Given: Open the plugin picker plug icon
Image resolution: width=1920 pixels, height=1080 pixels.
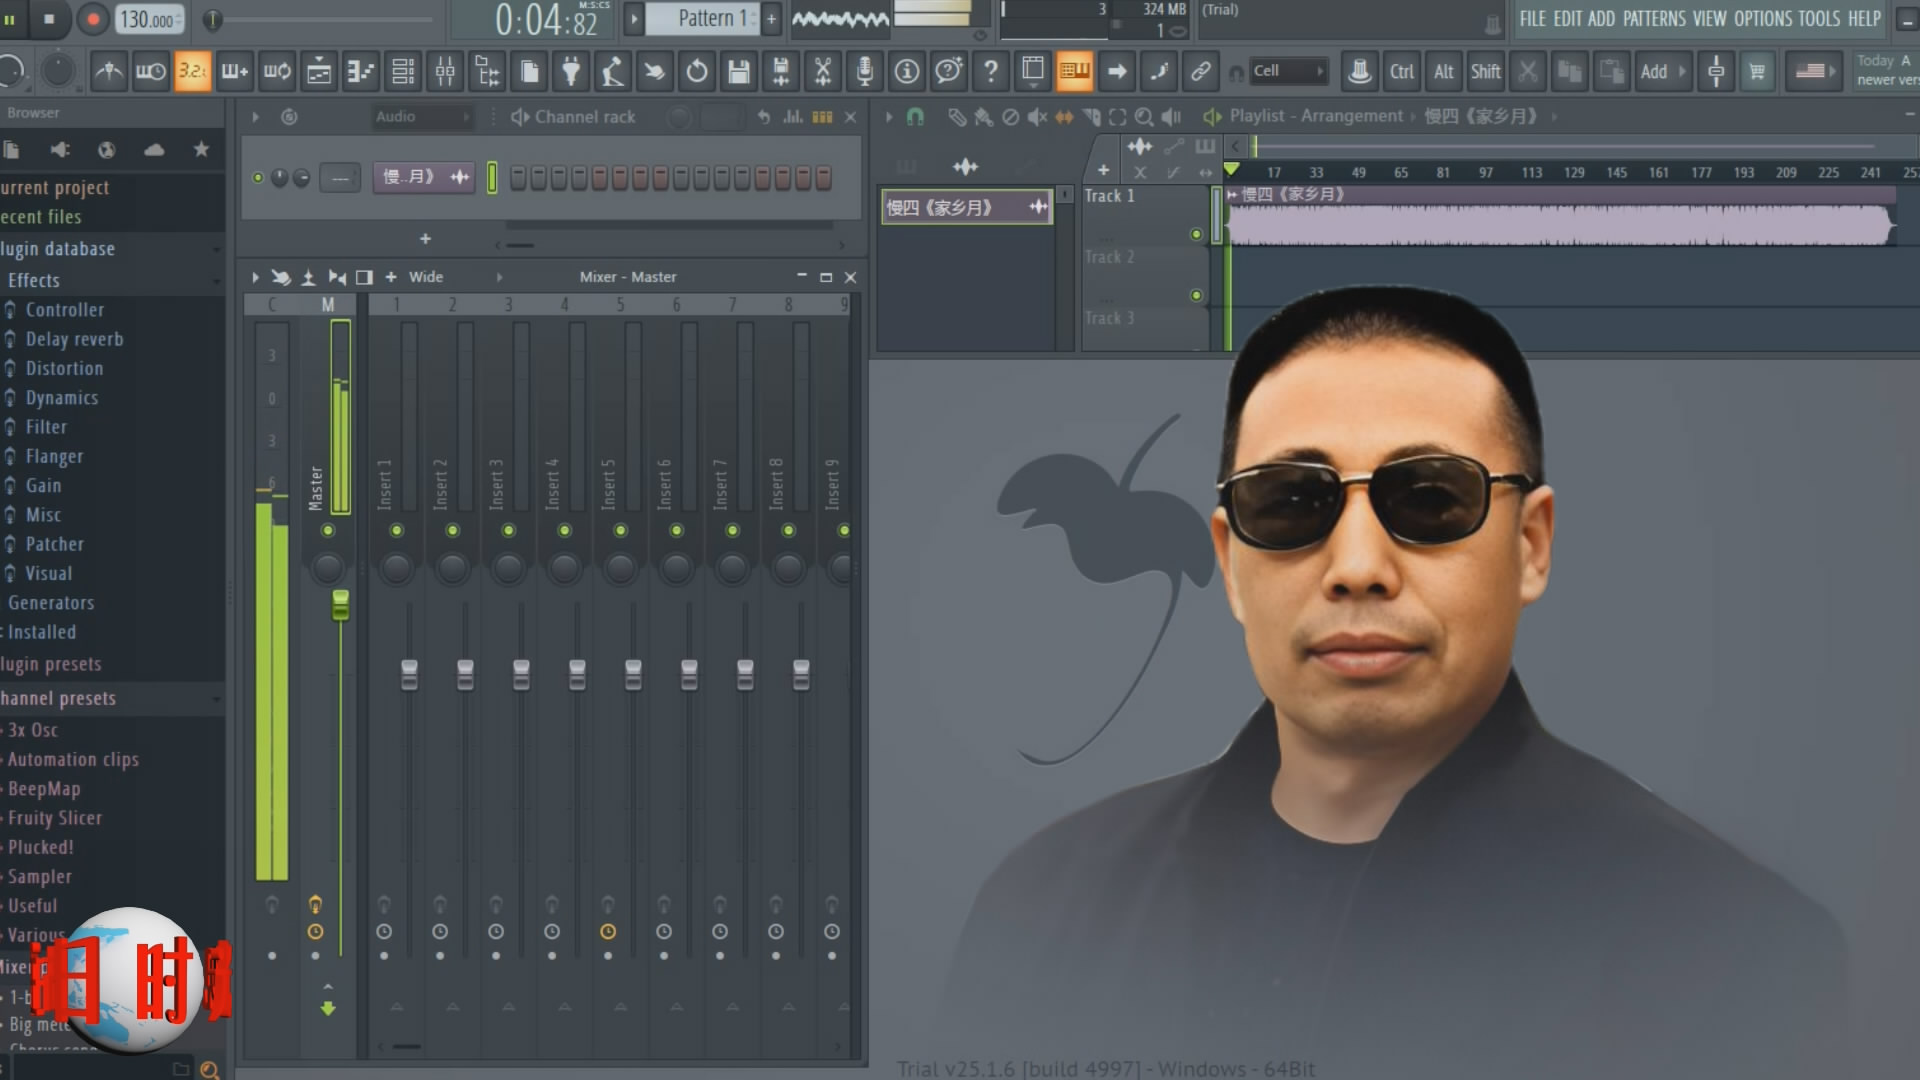Looking at the screenshot, I should 571,71.
